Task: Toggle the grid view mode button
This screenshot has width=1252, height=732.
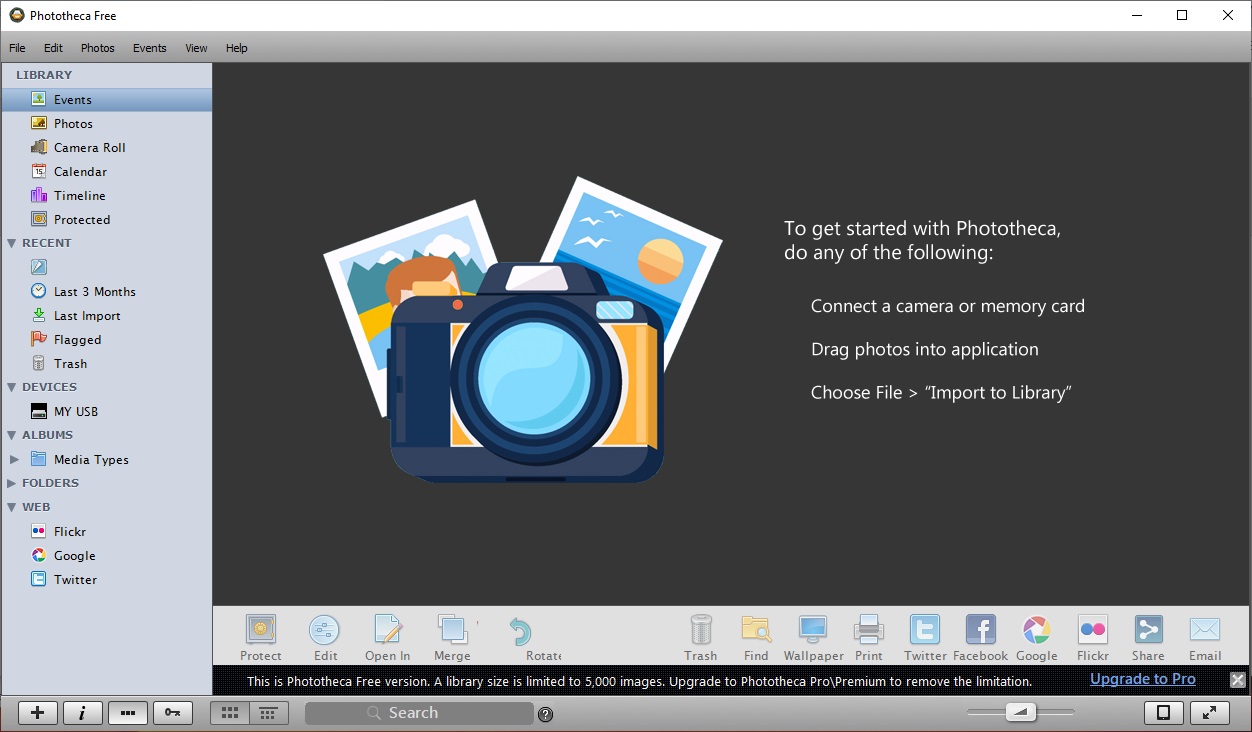Action: click(x=229, y=713)
